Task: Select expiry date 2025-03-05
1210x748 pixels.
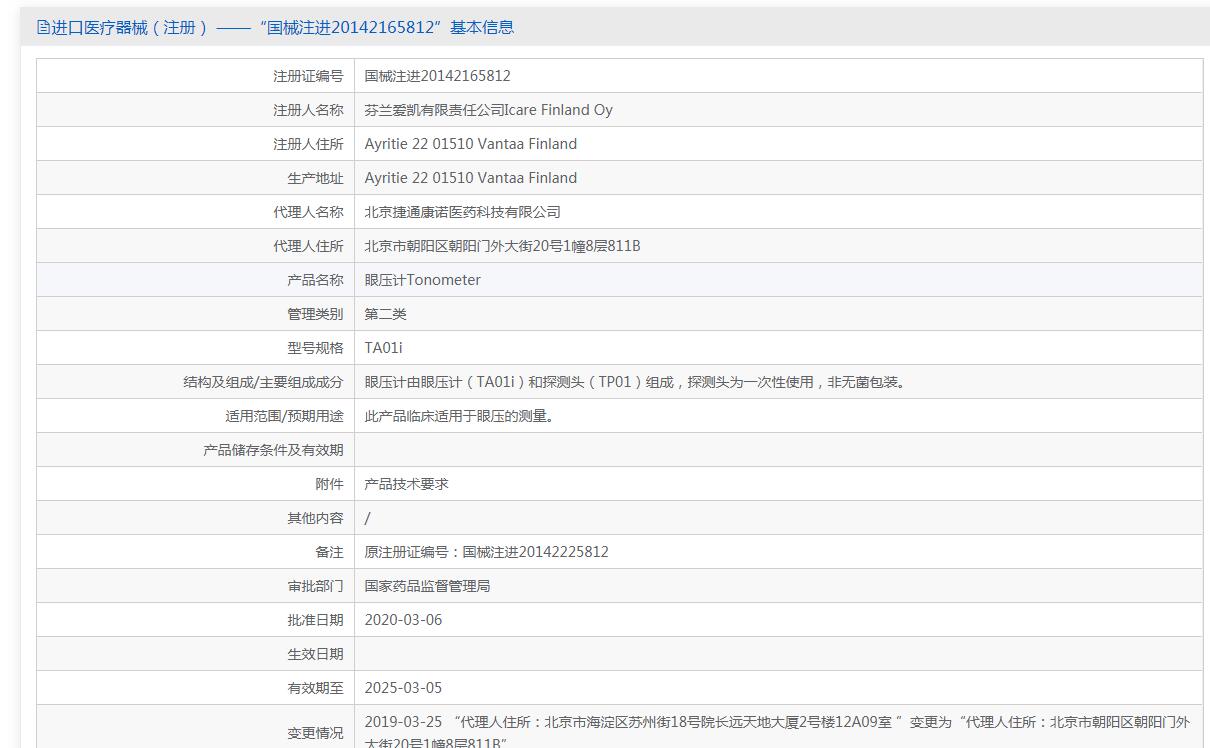Action: [403, 688]
